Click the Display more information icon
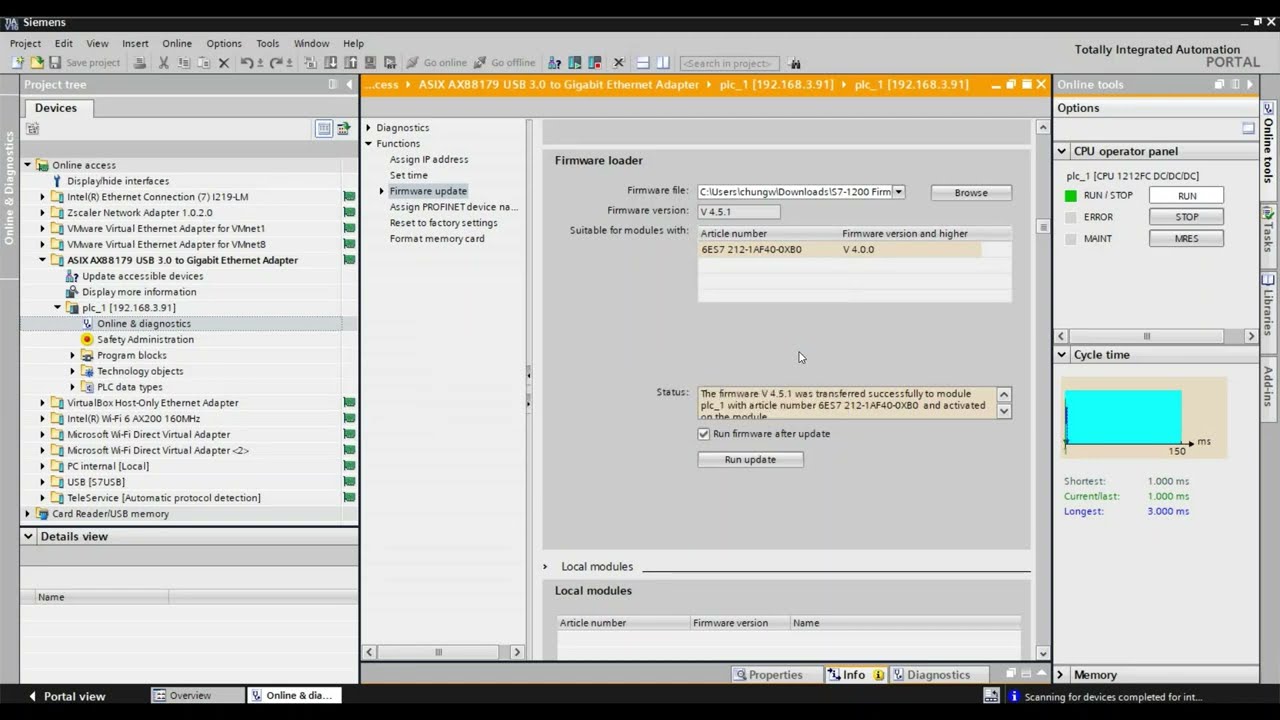The image size is (1280, 720). [x=73, y=292]
